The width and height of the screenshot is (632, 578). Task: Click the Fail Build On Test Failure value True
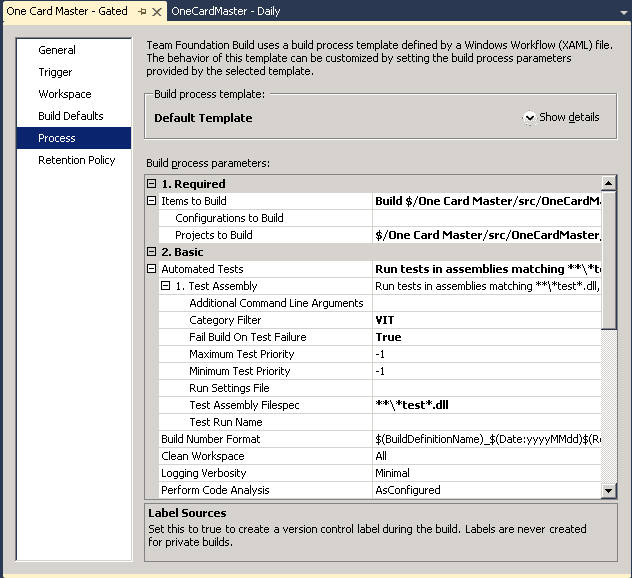(388, 337)
